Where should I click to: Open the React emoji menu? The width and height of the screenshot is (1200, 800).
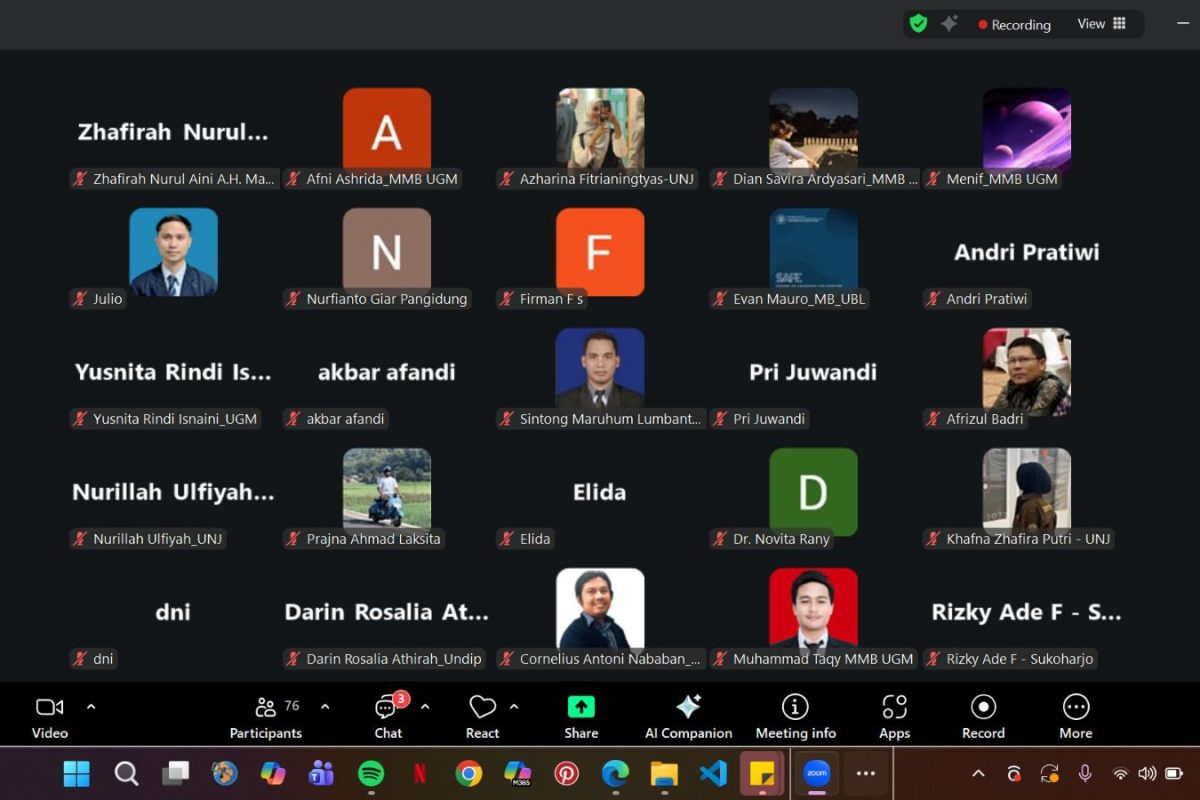(482, 716)
